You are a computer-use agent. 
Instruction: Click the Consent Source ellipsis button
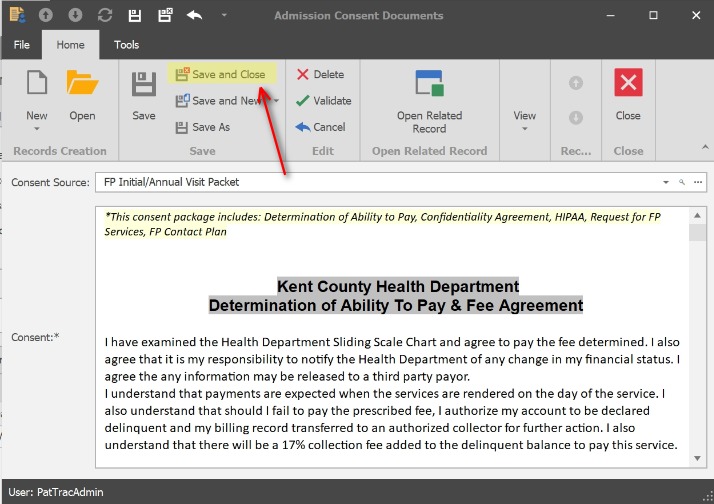pos(698,182)
